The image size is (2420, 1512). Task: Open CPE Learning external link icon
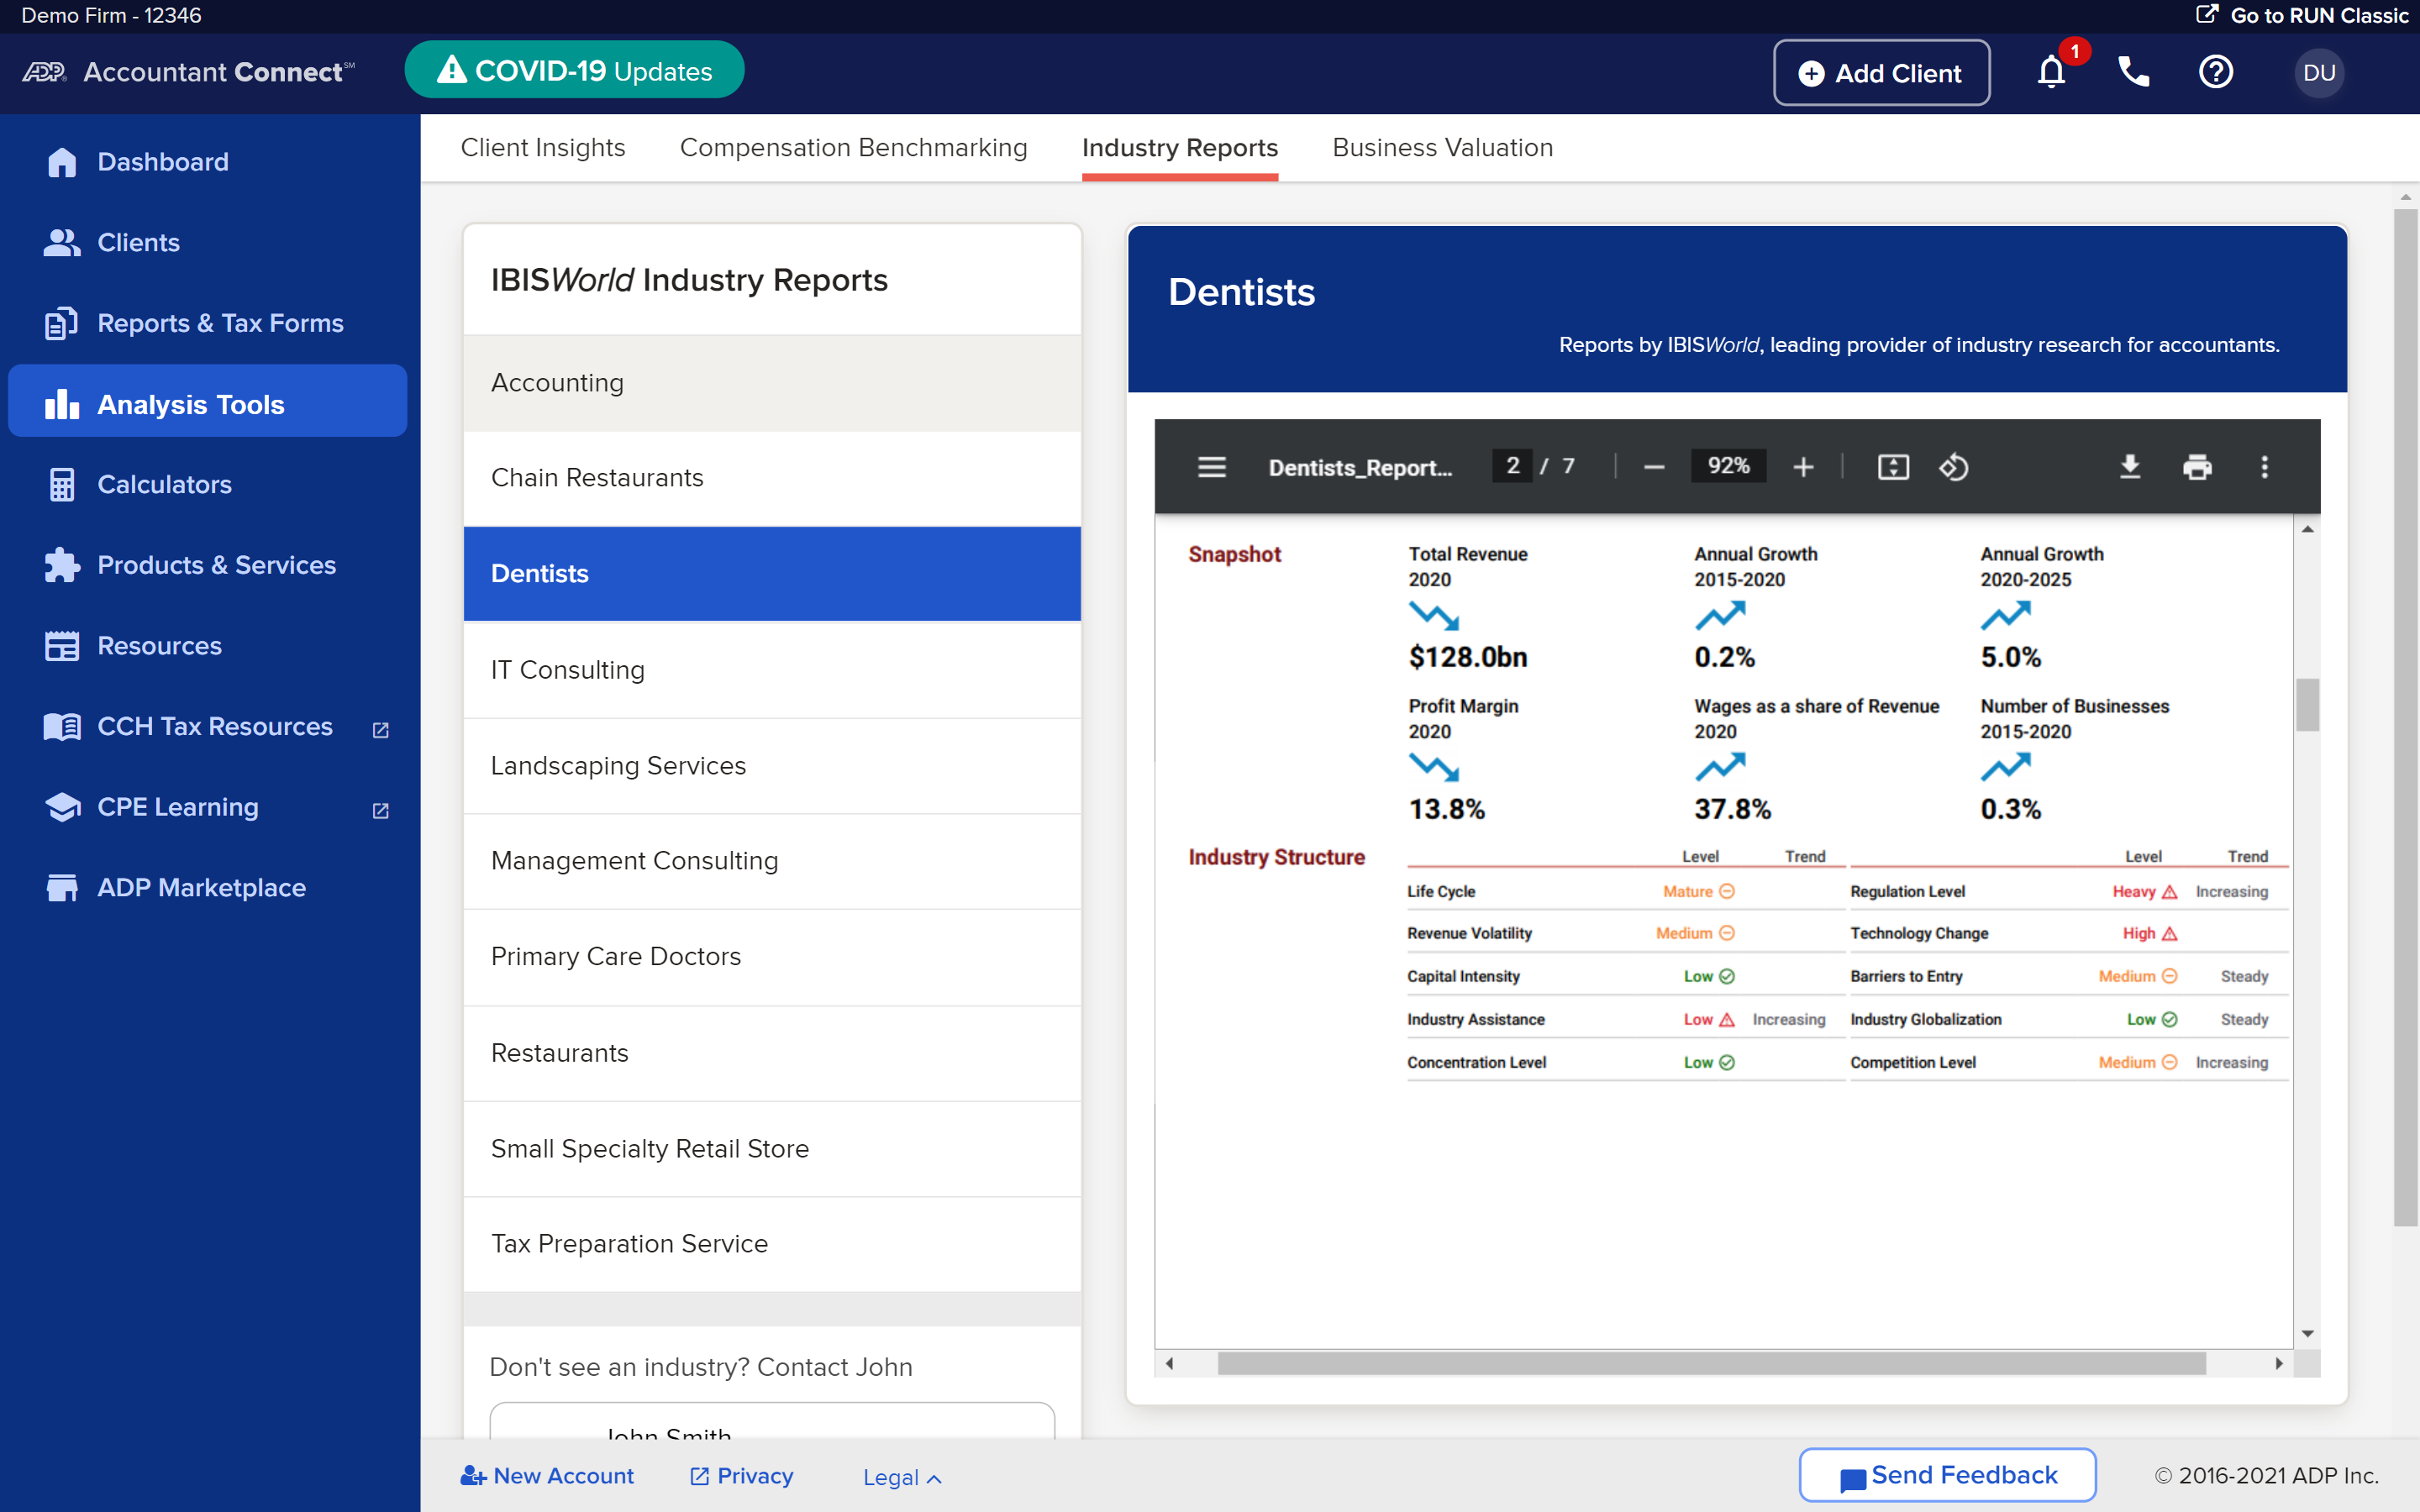(x=380, y=810)
